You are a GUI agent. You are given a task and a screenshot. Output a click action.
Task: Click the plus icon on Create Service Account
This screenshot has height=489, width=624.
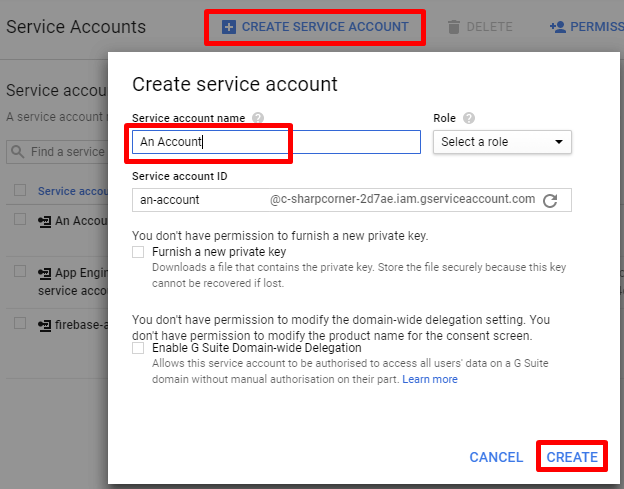[229, 27]
